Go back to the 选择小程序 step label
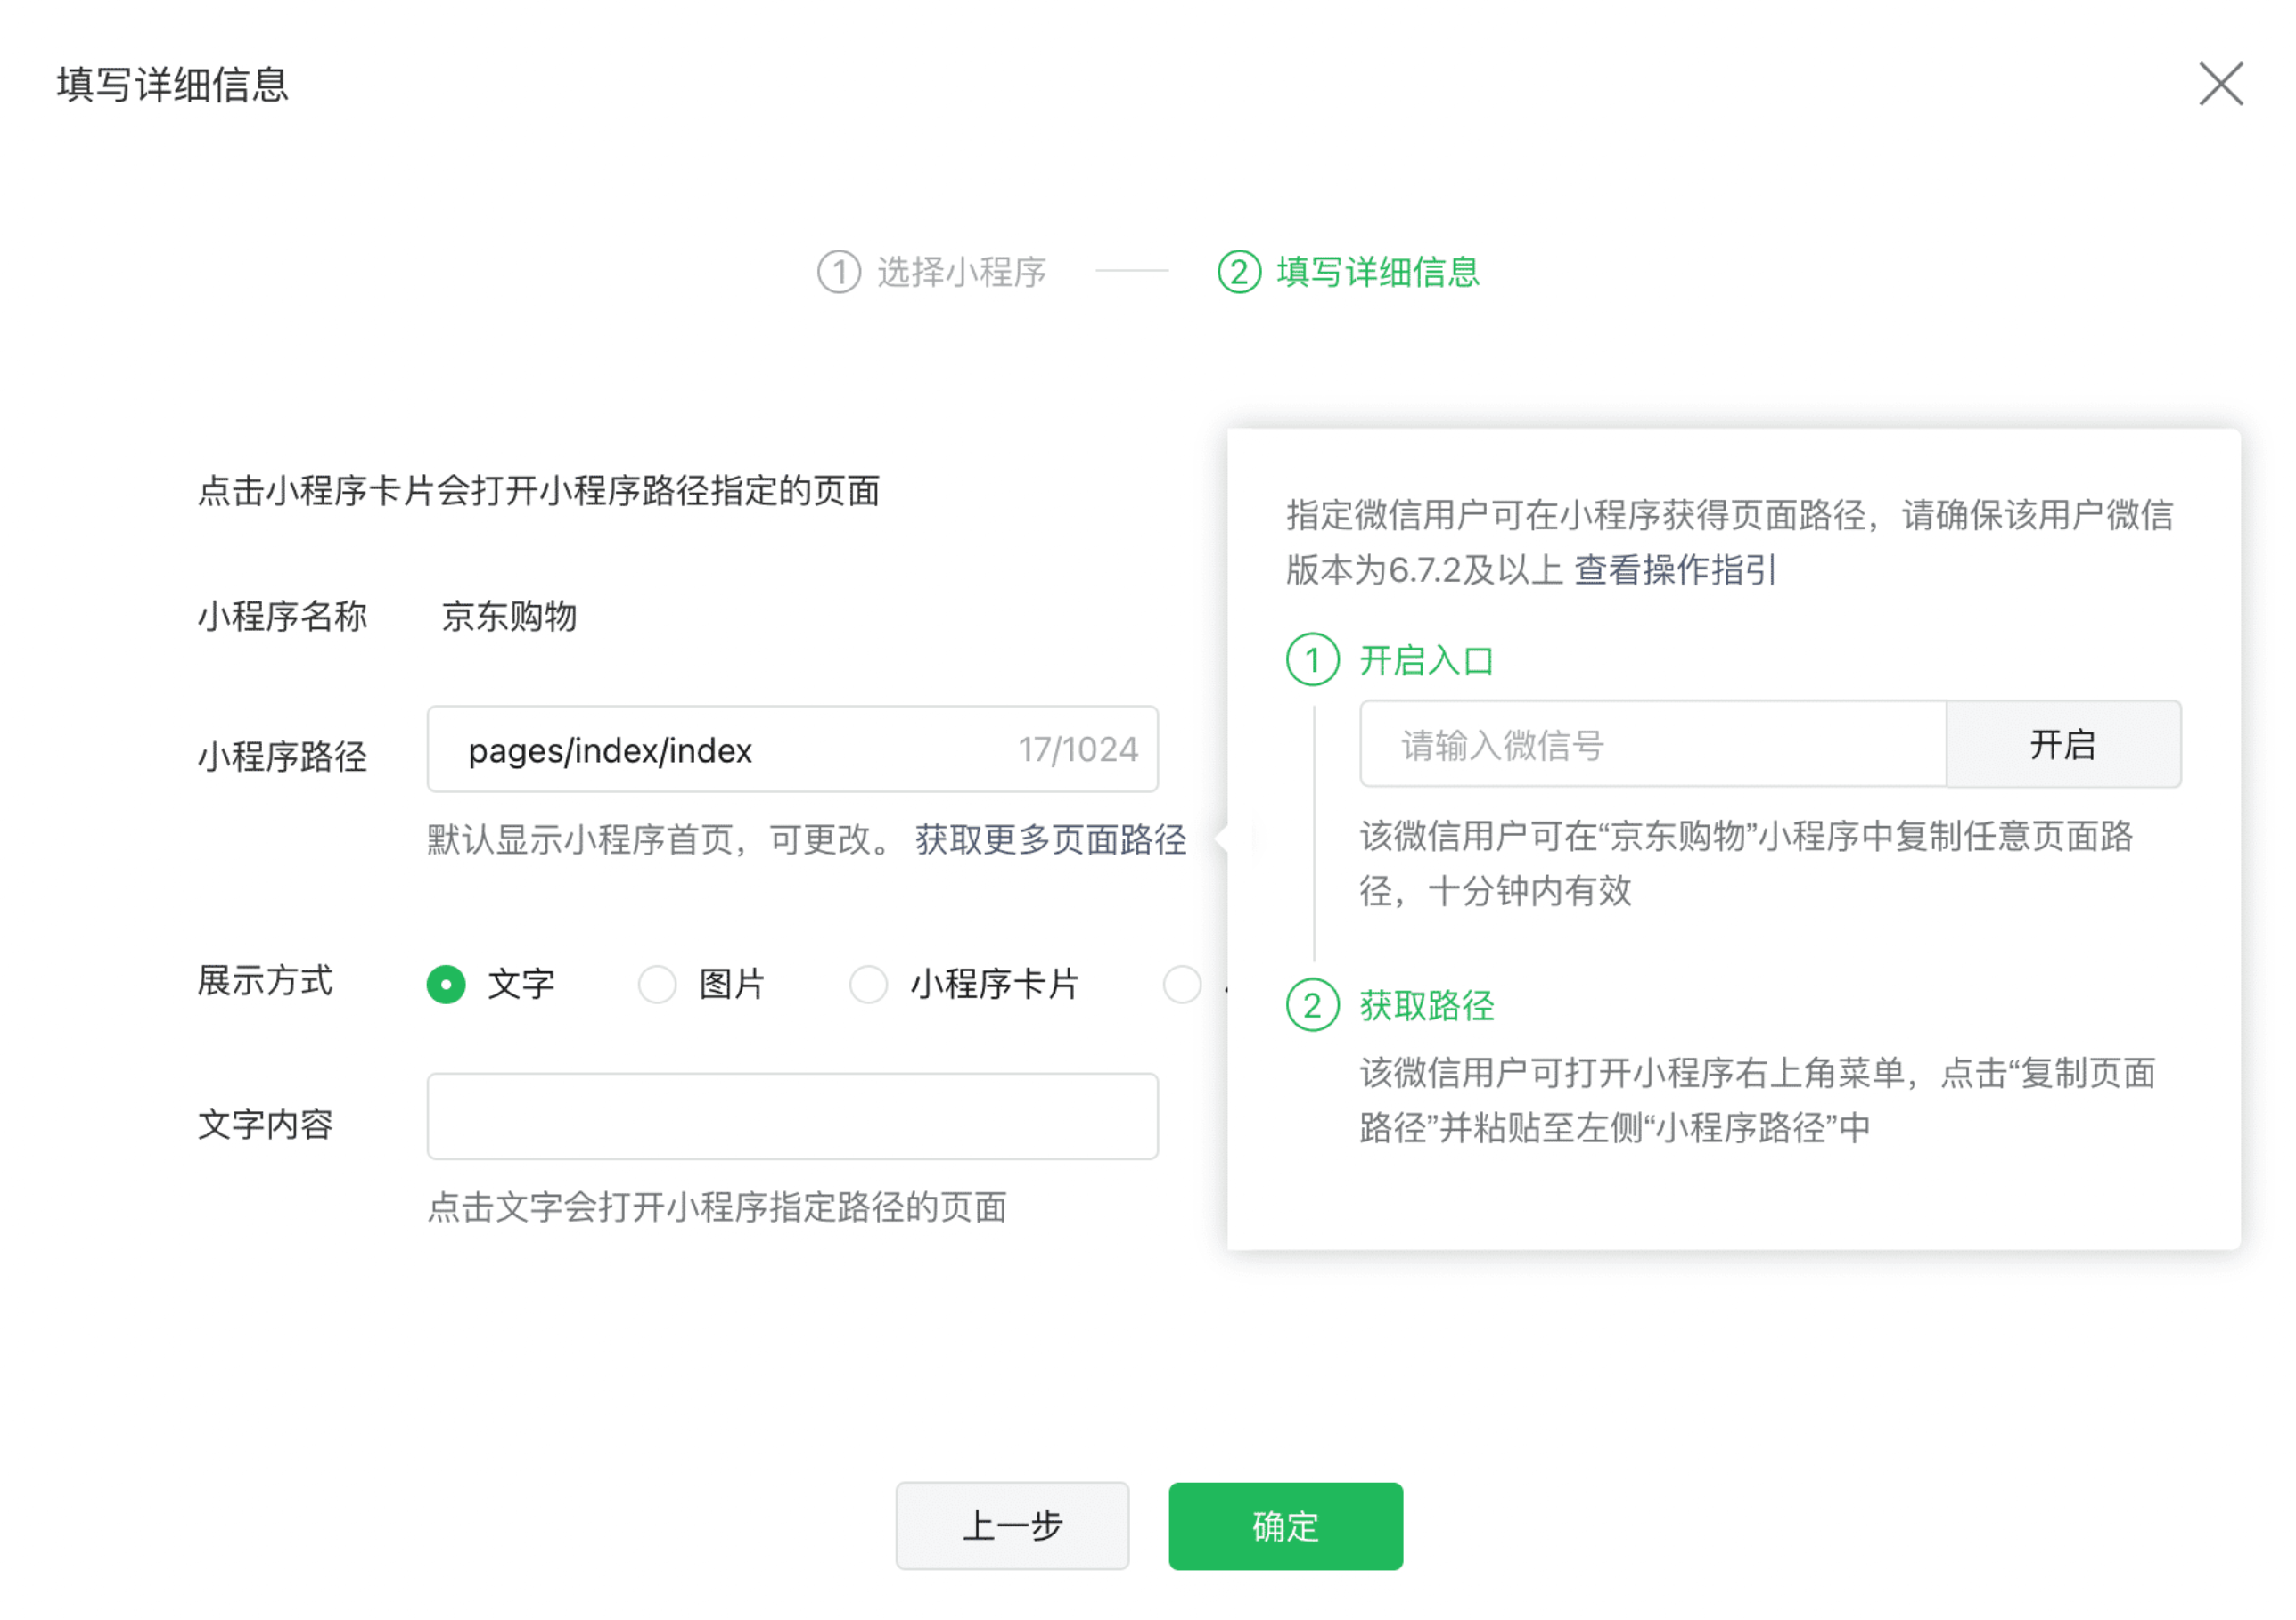This screenshot has width=2296, height=1620. [x=961, y=272]
